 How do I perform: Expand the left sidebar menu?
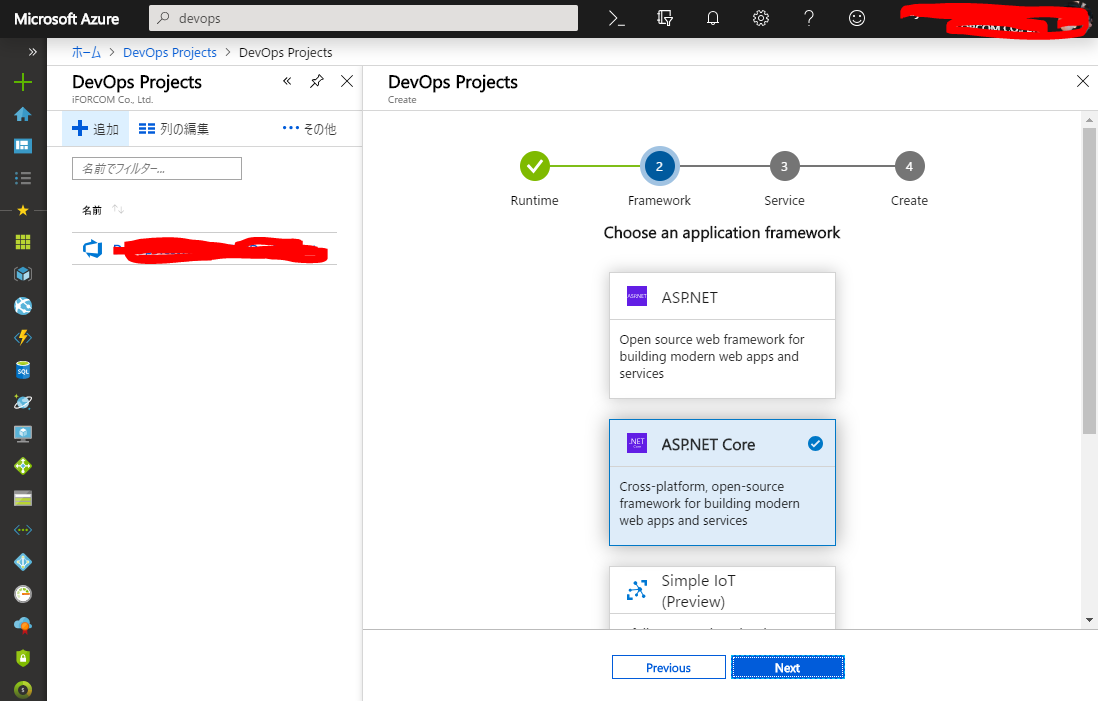pyautogui.click(x=32, y=52)
